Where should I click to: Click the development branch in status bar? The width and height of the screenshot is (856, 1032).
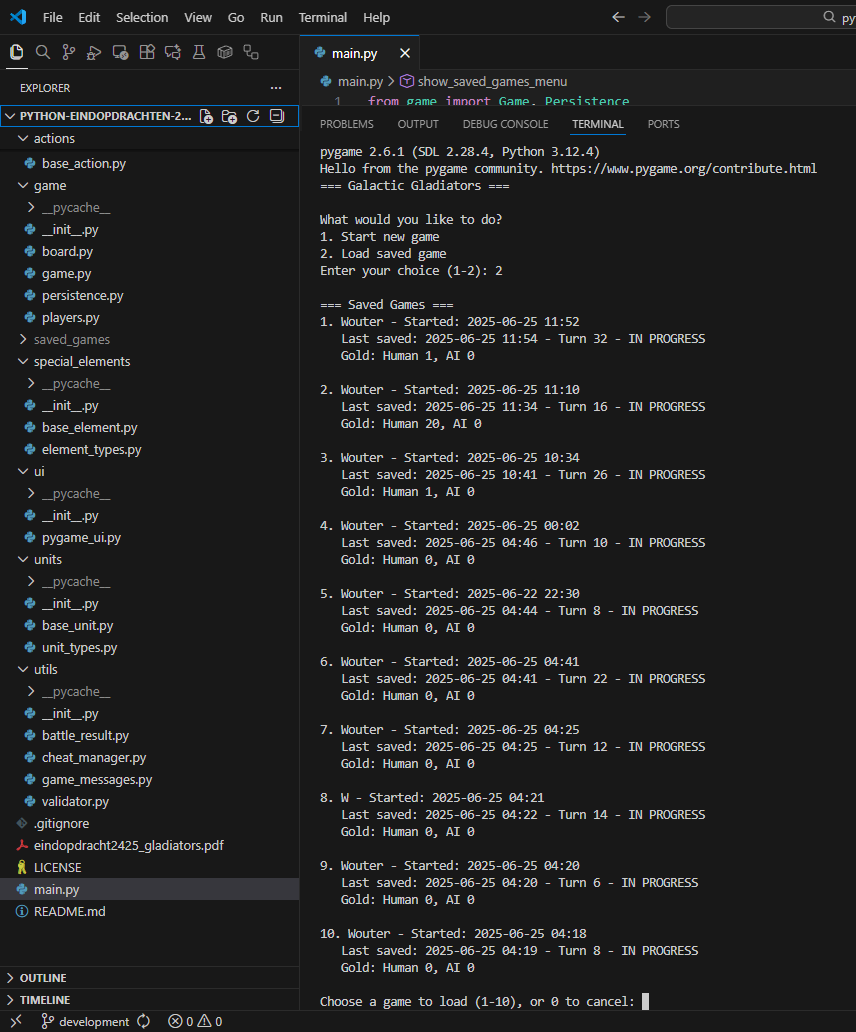coord(94,1021)
